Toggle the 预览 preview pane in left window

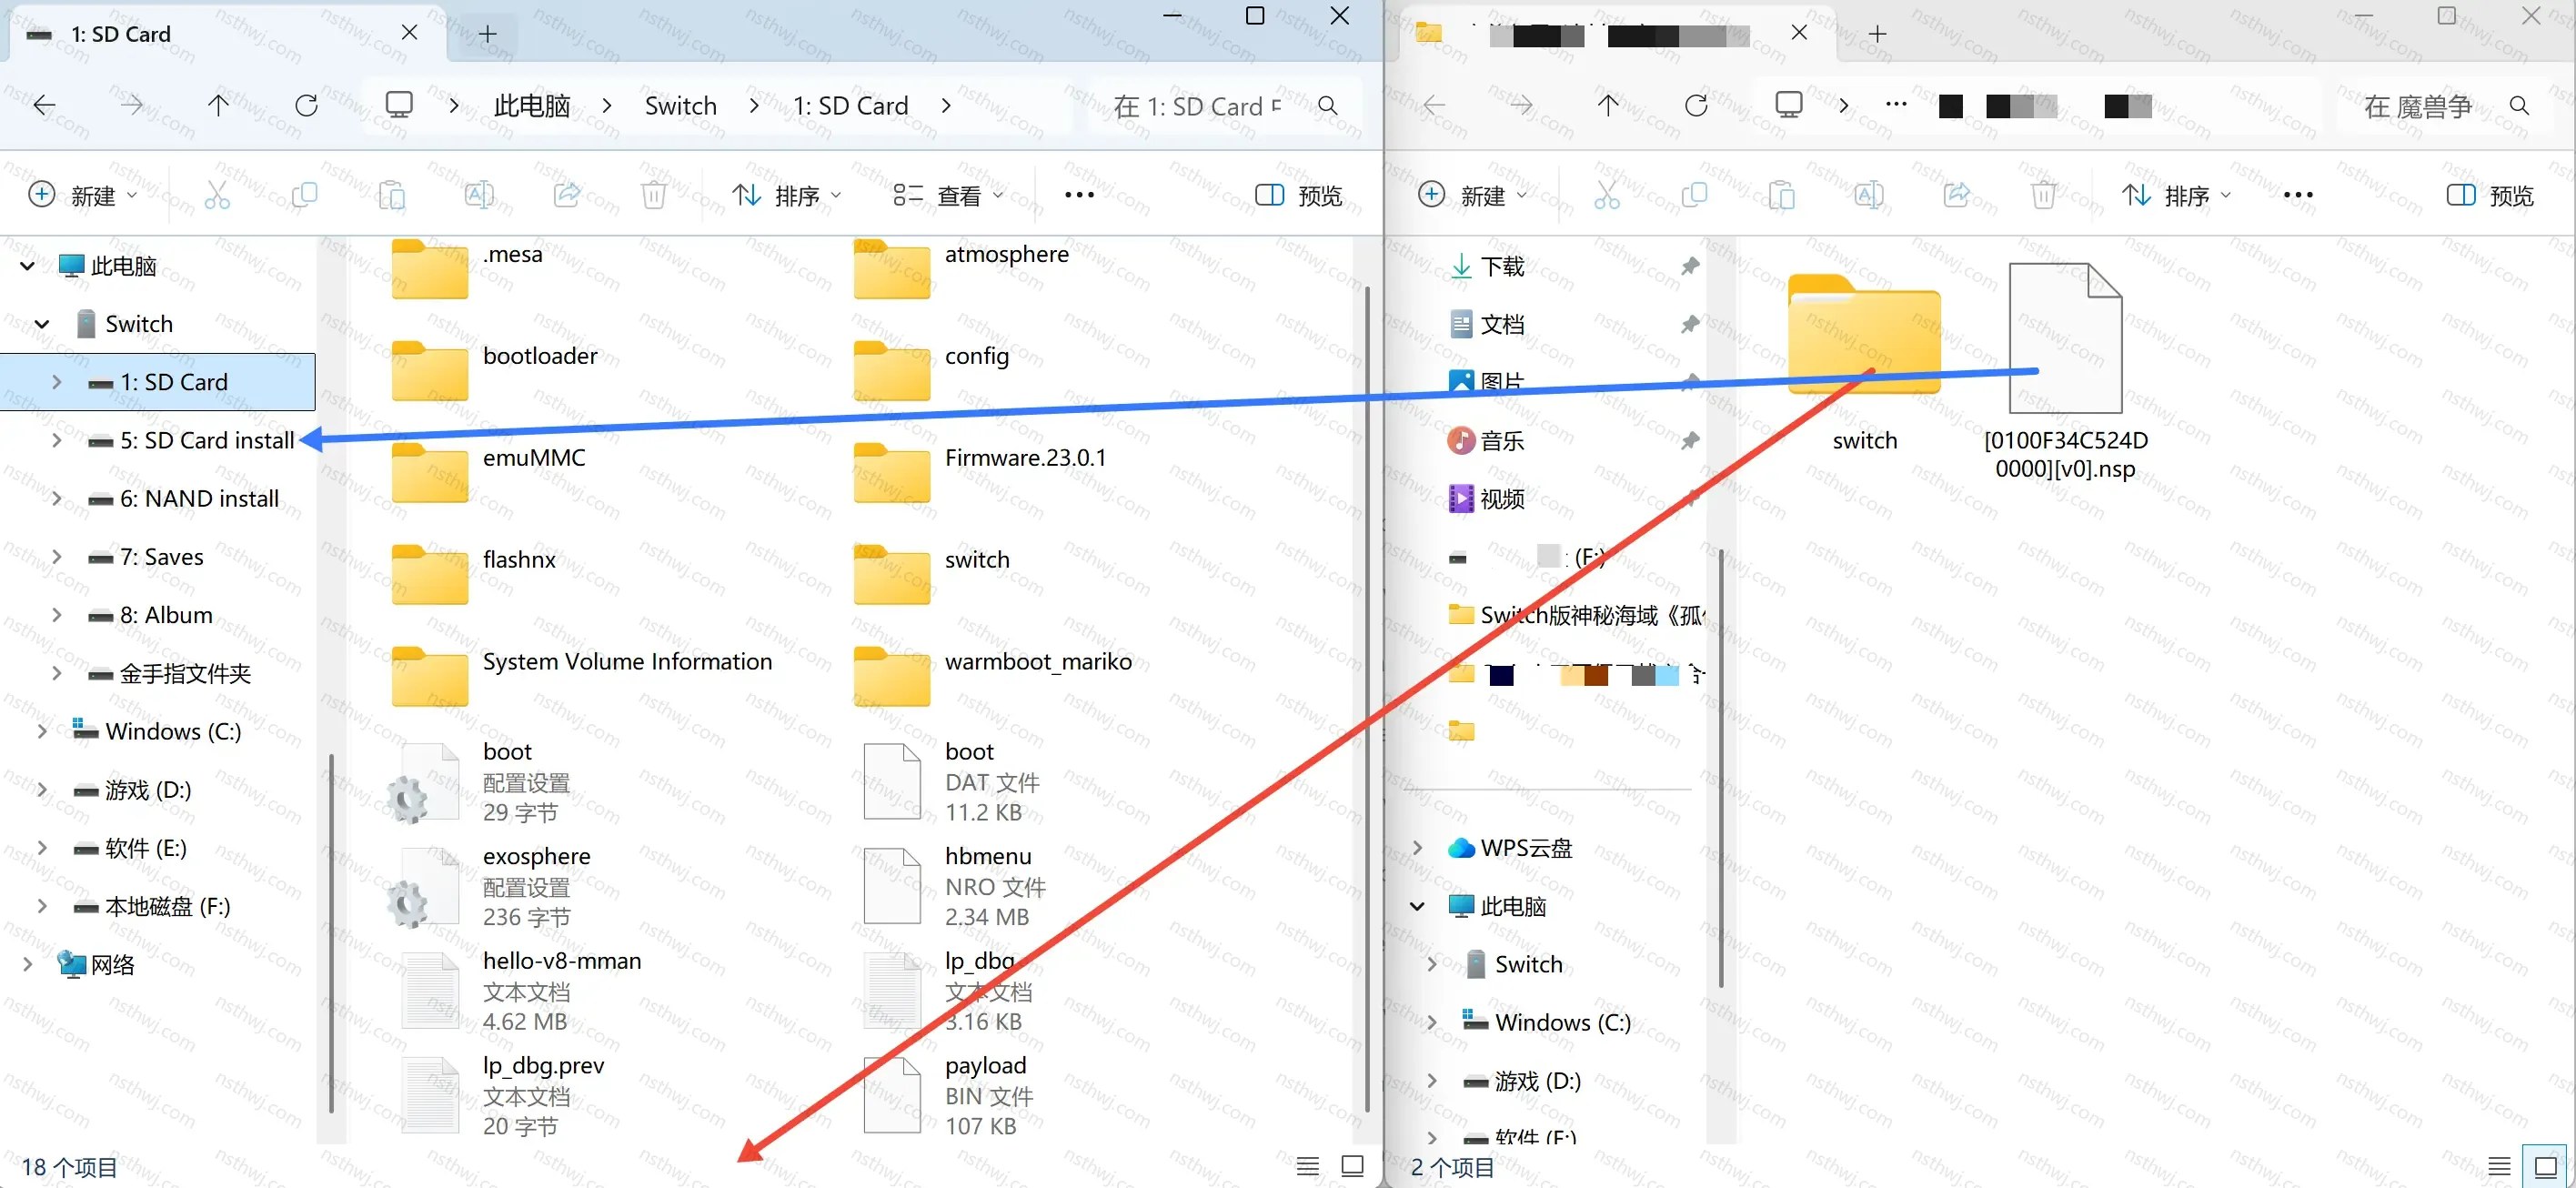(1298, 195)
